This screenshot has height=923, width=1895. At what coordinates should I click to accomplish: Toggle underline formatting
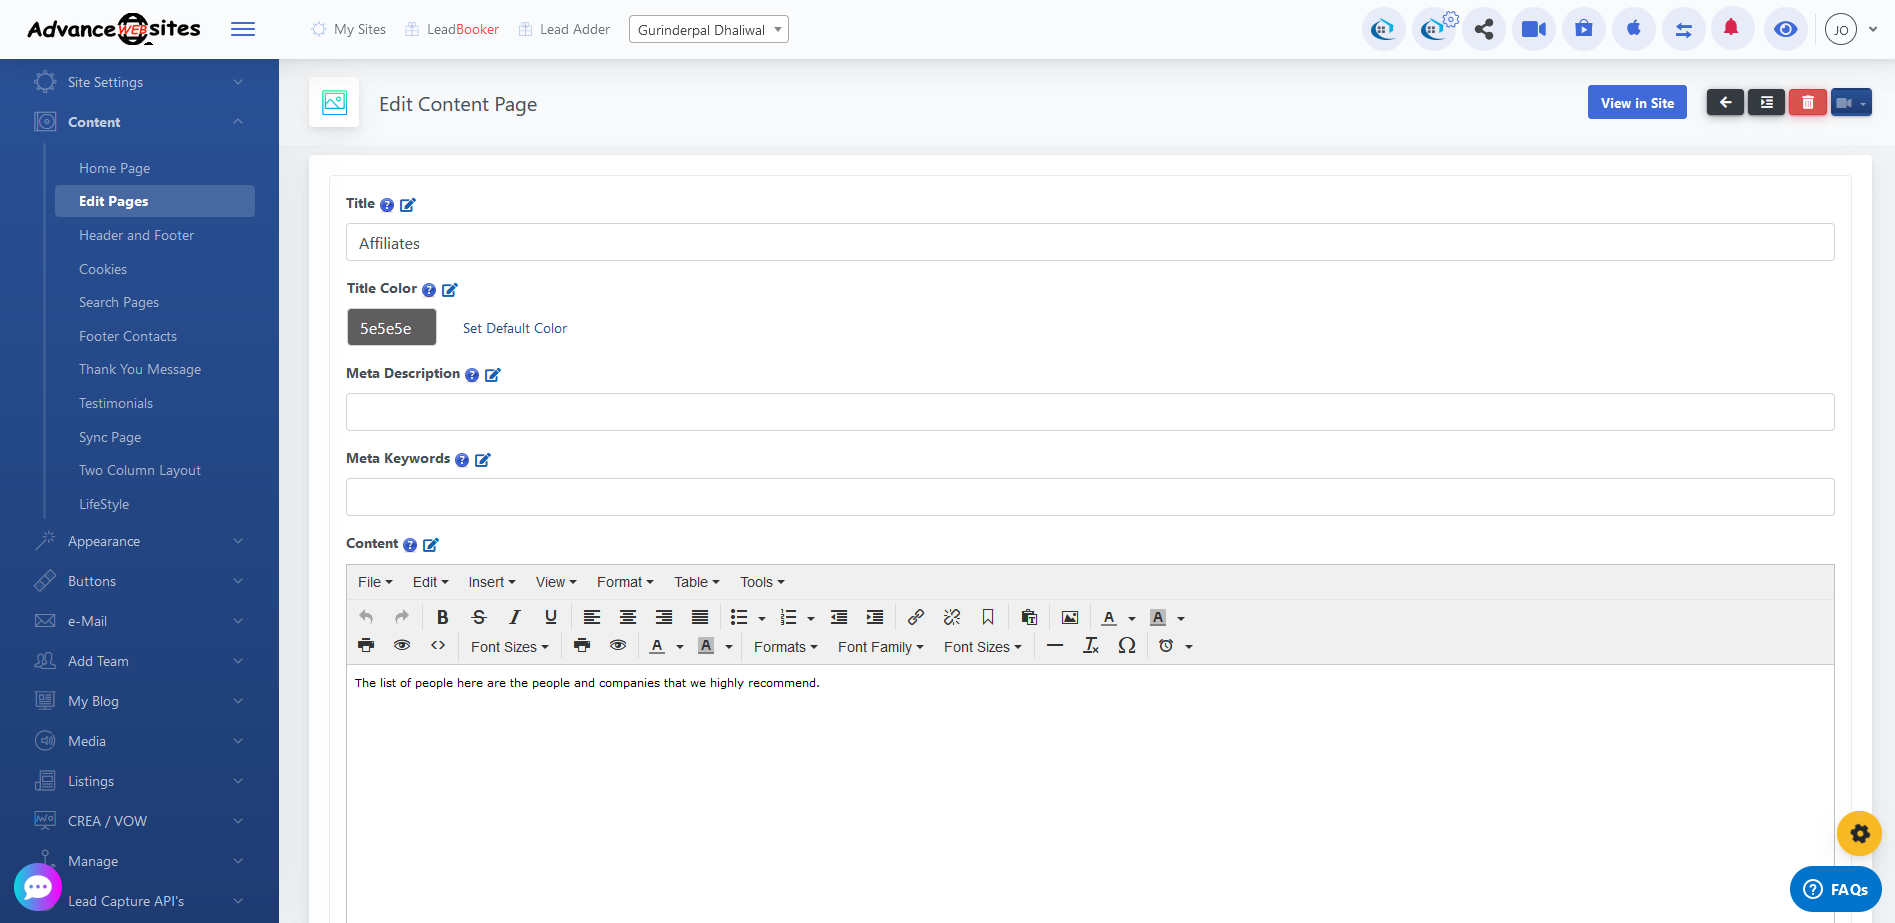pyautogui.click(x=550, y=618)
